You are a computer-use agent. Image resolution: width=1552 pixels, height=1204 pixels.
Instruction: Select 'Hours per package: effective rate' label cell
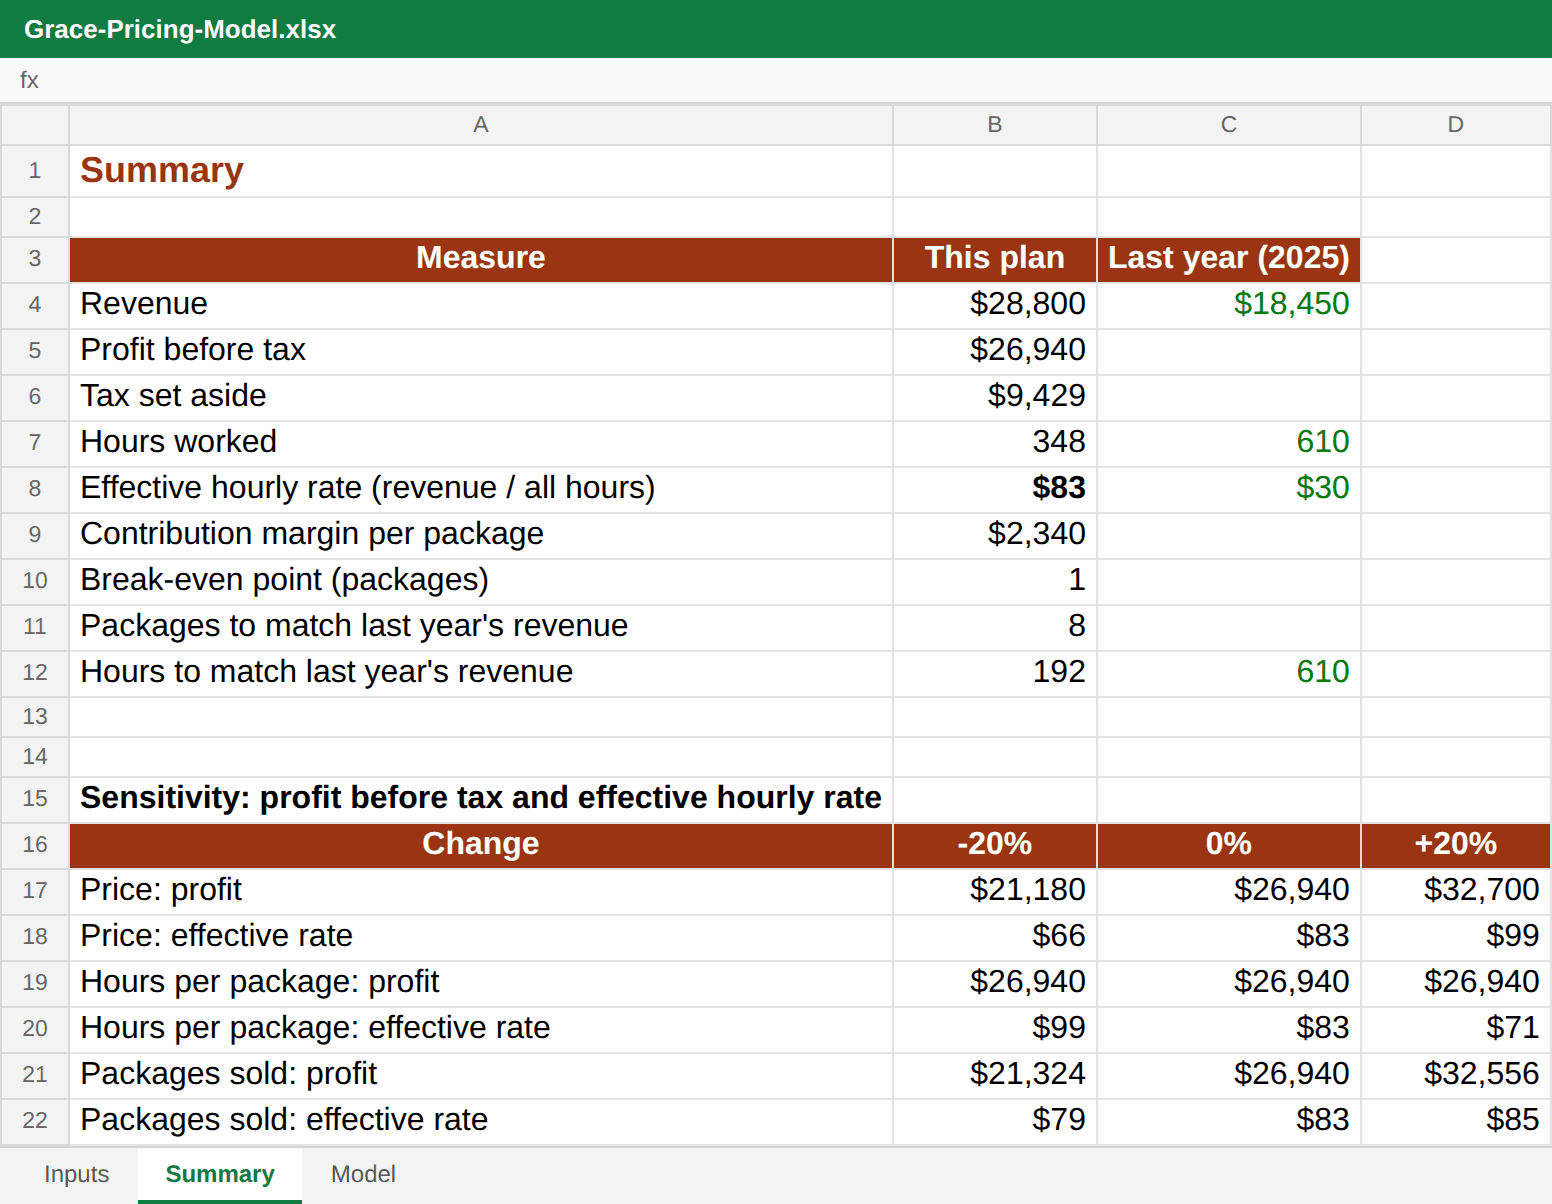point(481,1029)
